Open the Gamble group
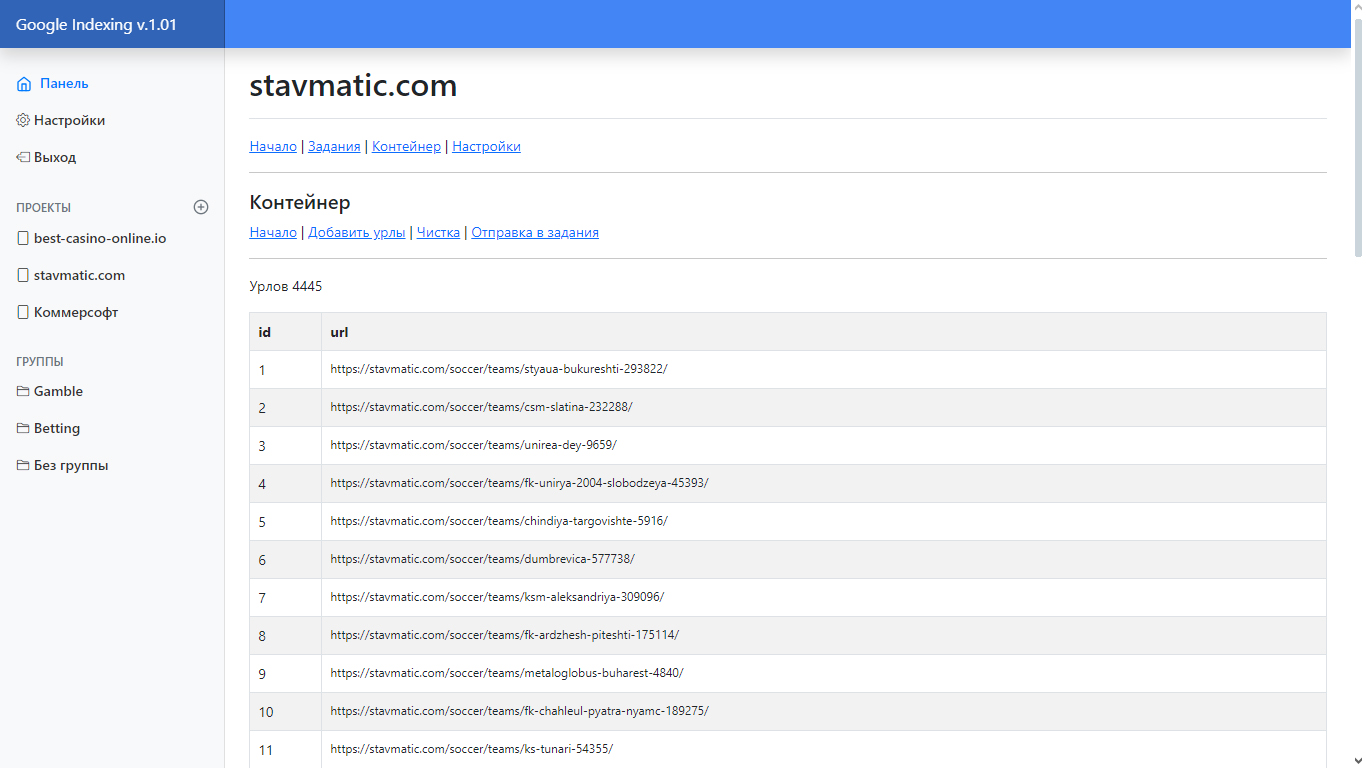The height and width of the screenshot is (768, 1366). [x=58, y=391]
